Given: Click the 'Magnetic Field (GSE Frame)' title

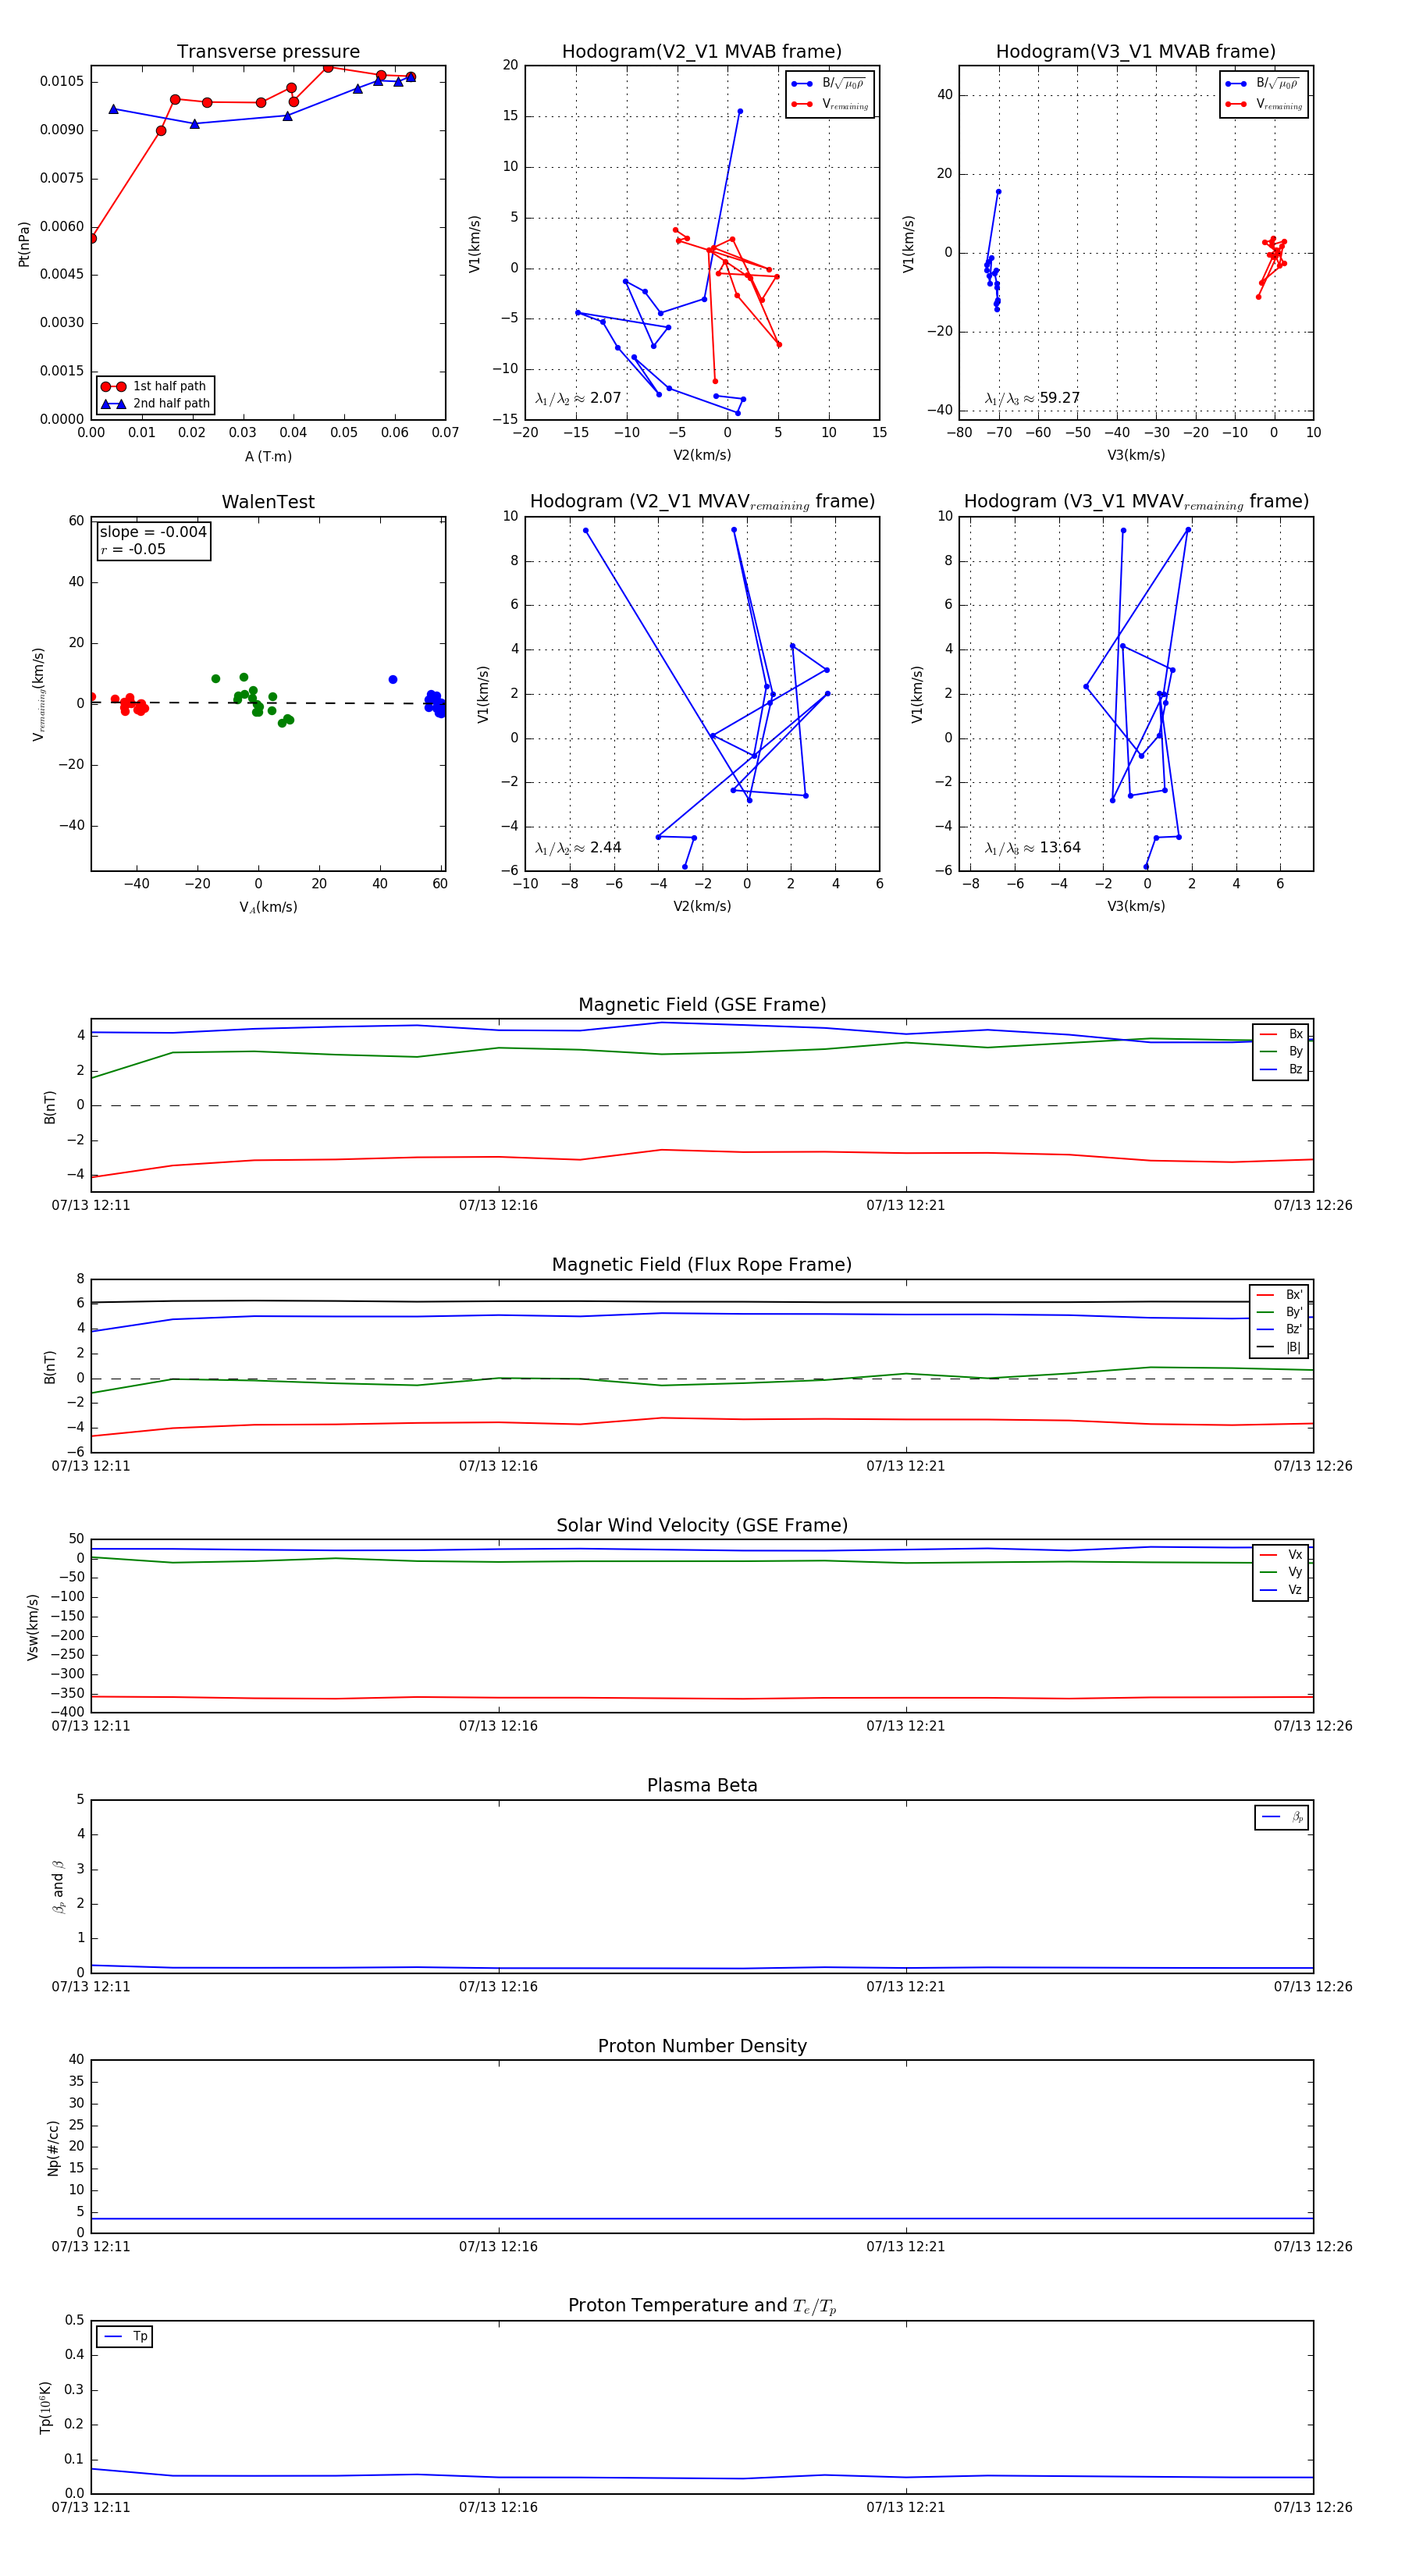Looking at the screenshot, I should click(702, 1005).
